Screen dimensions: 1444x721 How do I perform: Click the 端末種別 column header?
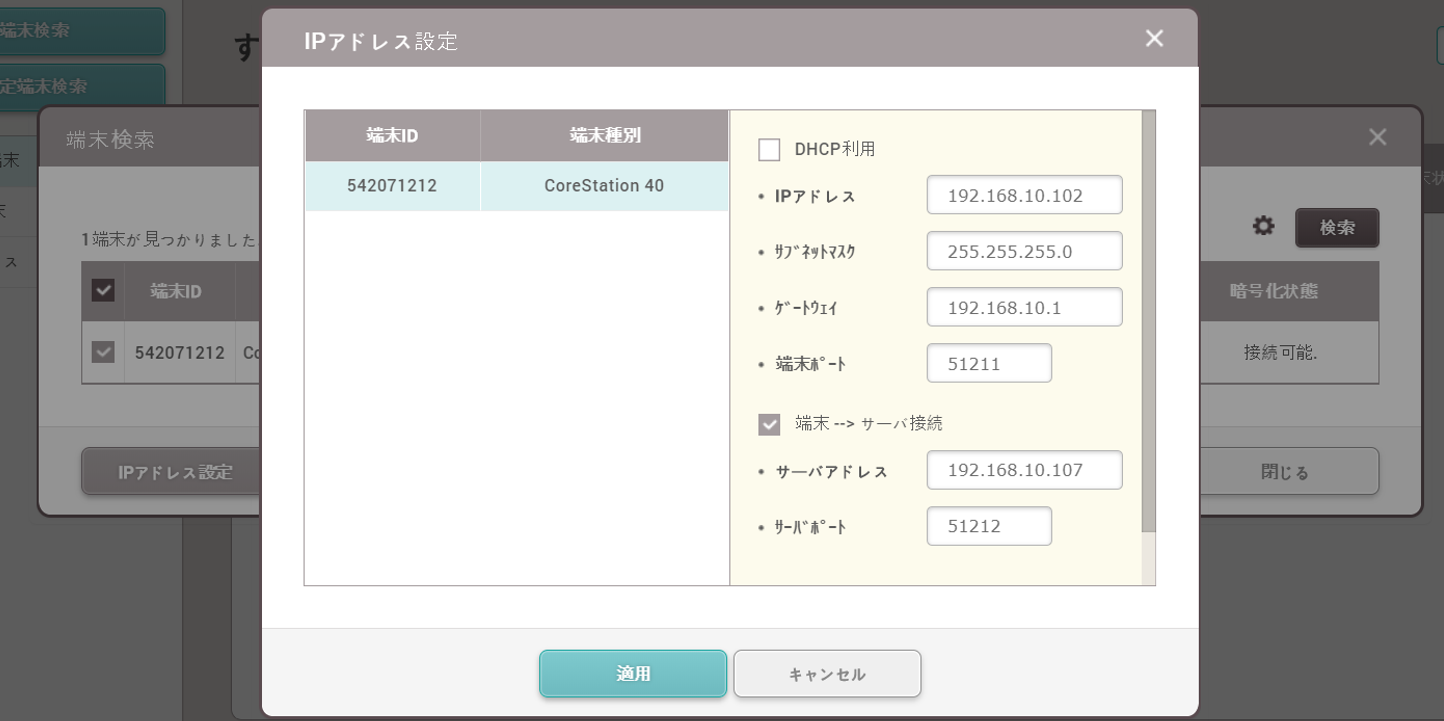point(604,136)
